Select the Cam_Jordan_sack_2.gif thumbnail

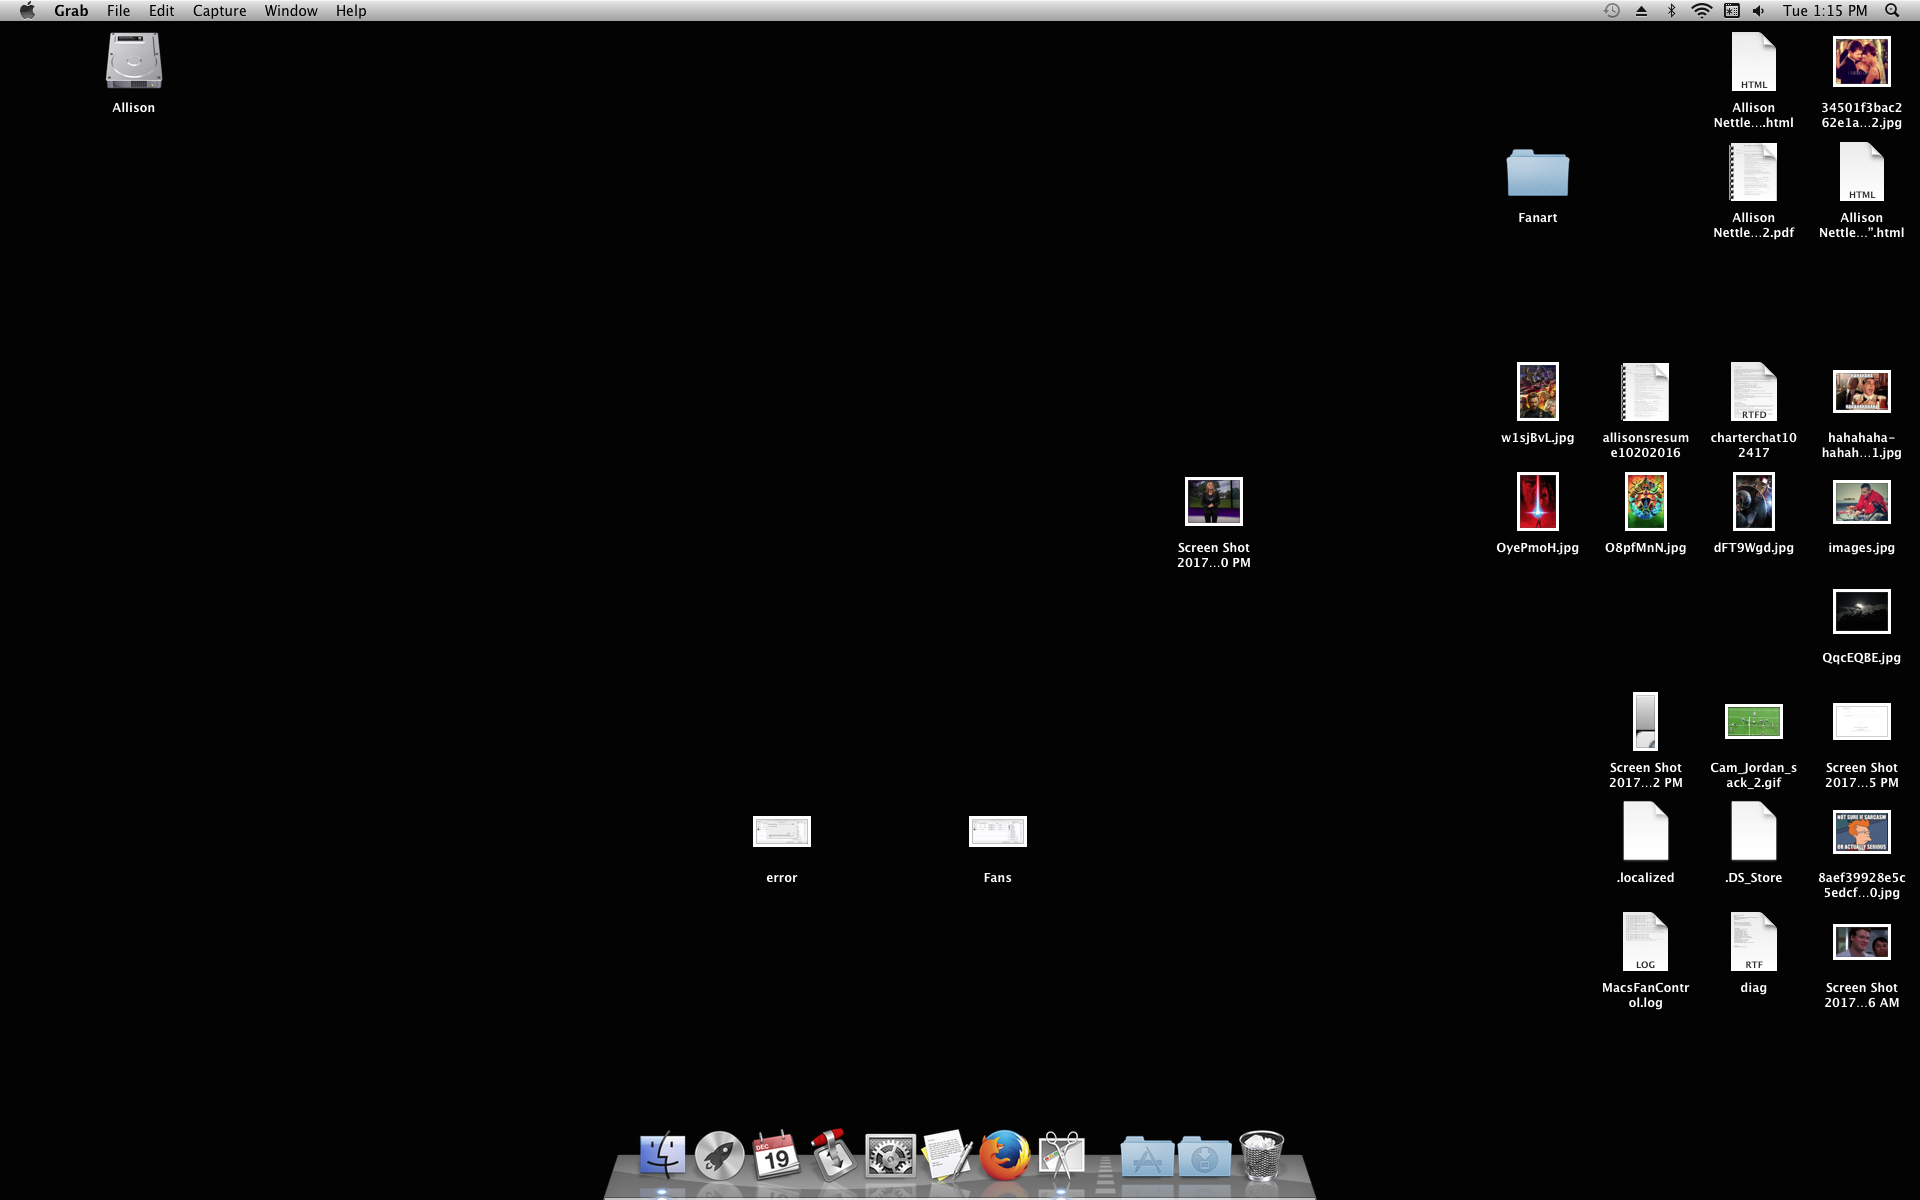(1753, 721)
